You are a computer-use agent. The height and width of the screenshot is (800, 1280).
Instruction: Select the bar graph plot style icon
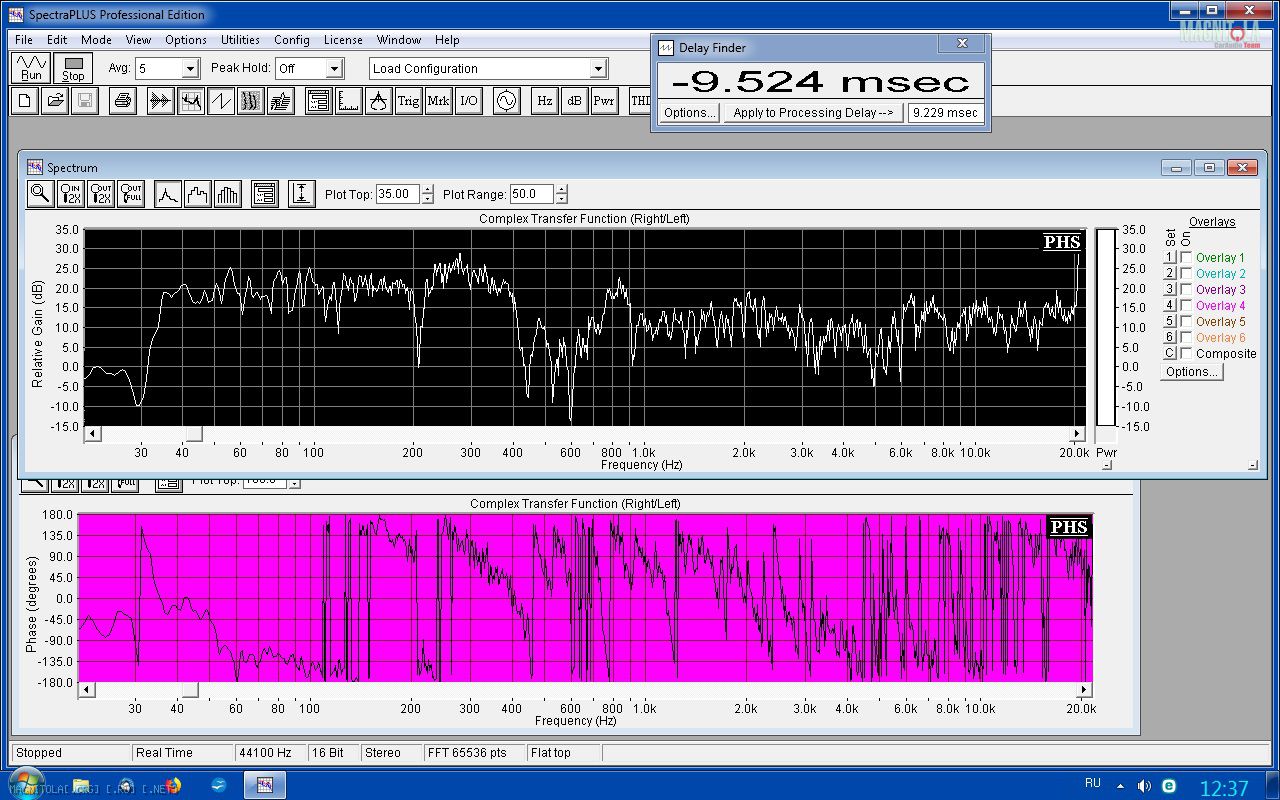[228, 194]
